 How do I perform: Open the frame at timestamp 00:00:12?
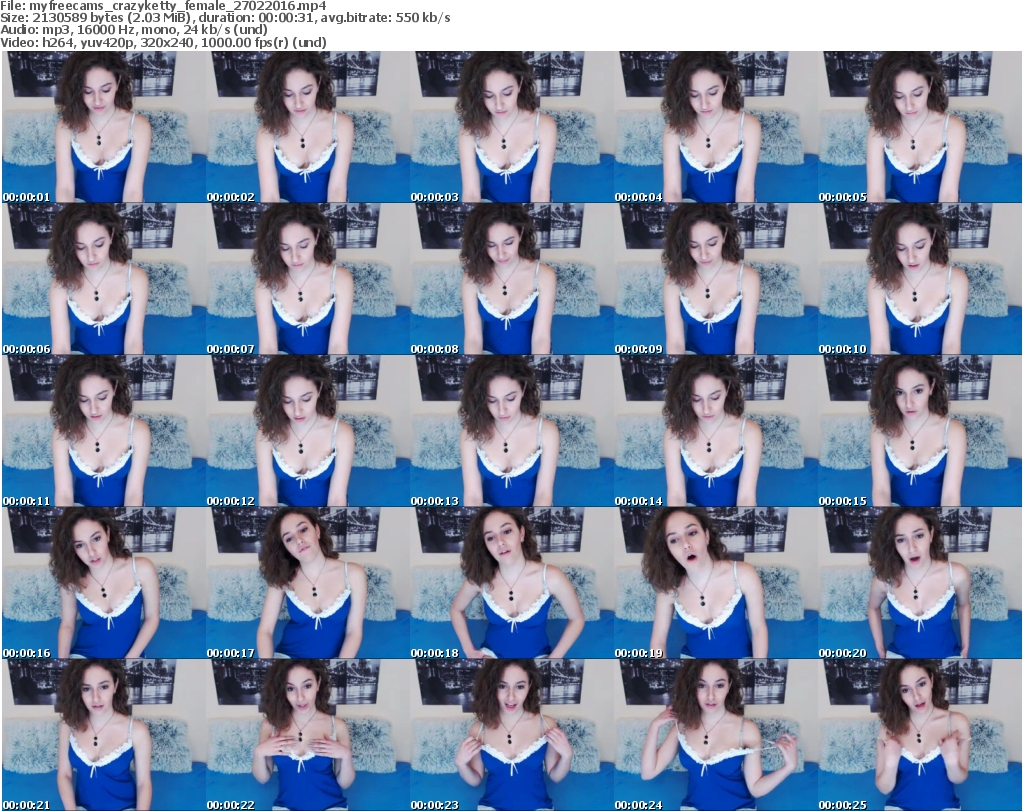[307, 431]
